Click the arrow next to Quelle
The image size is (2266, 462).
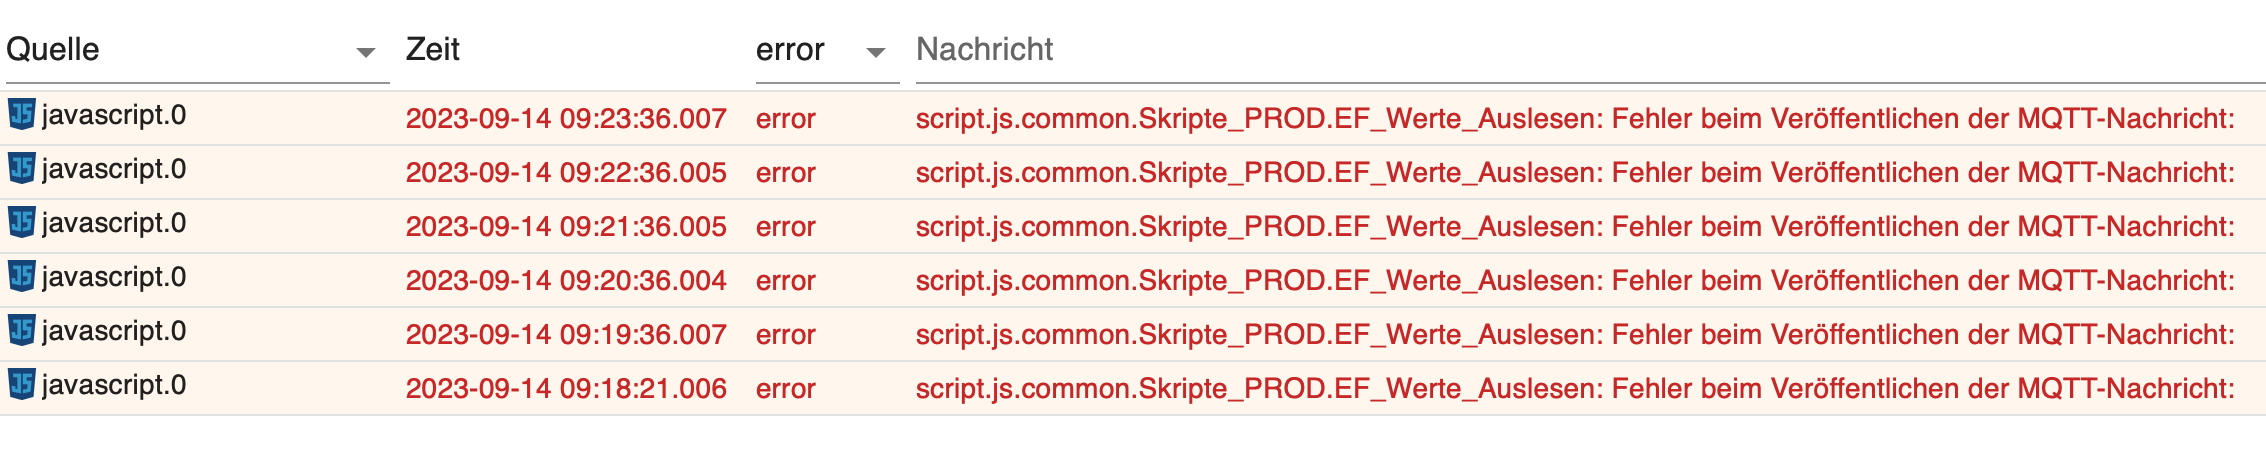click(x=366, y=52)
